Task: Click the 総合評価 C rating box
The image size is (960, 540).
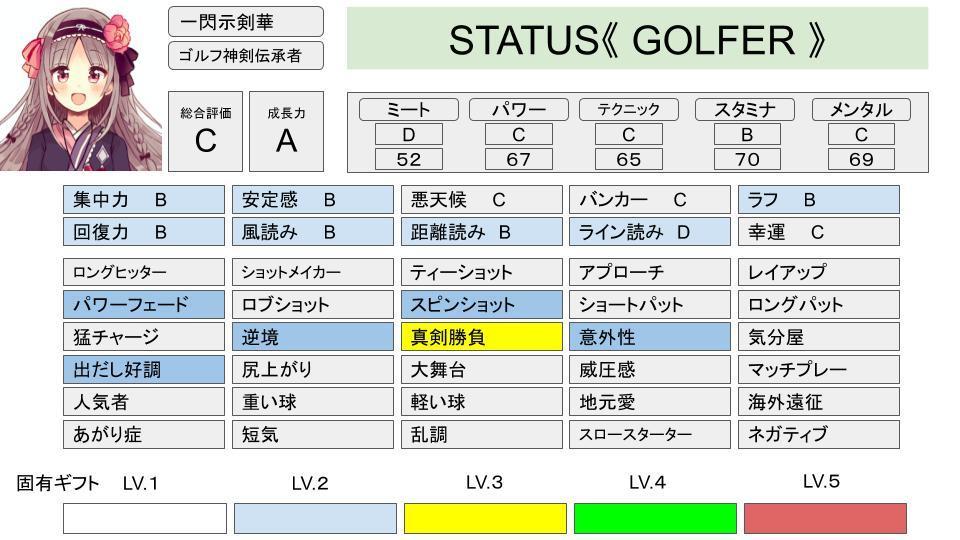Action: (205, 132)
